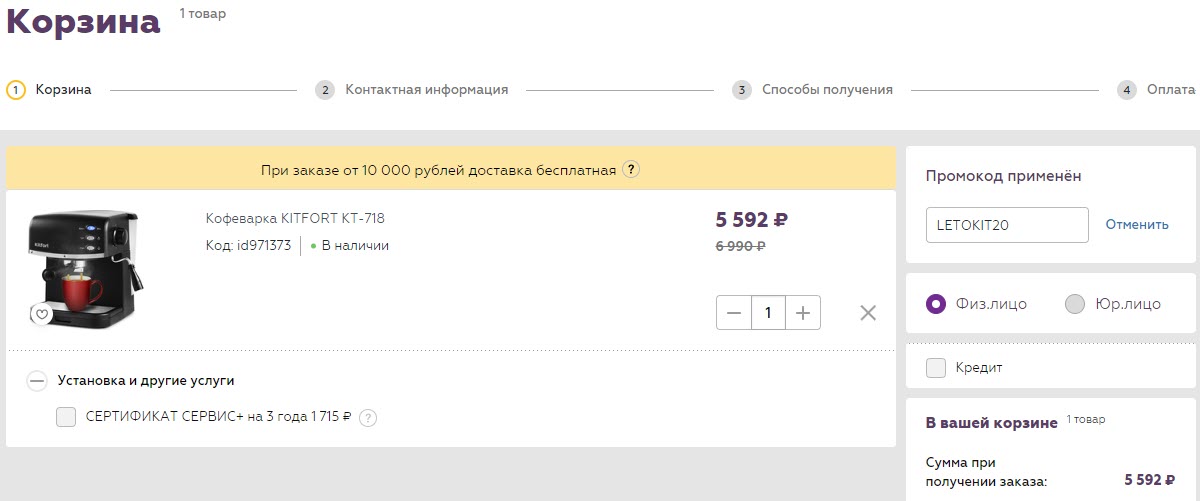Enable the Кредит checkbox
This screenshot has height=501, width=1200.
(936, 368)
